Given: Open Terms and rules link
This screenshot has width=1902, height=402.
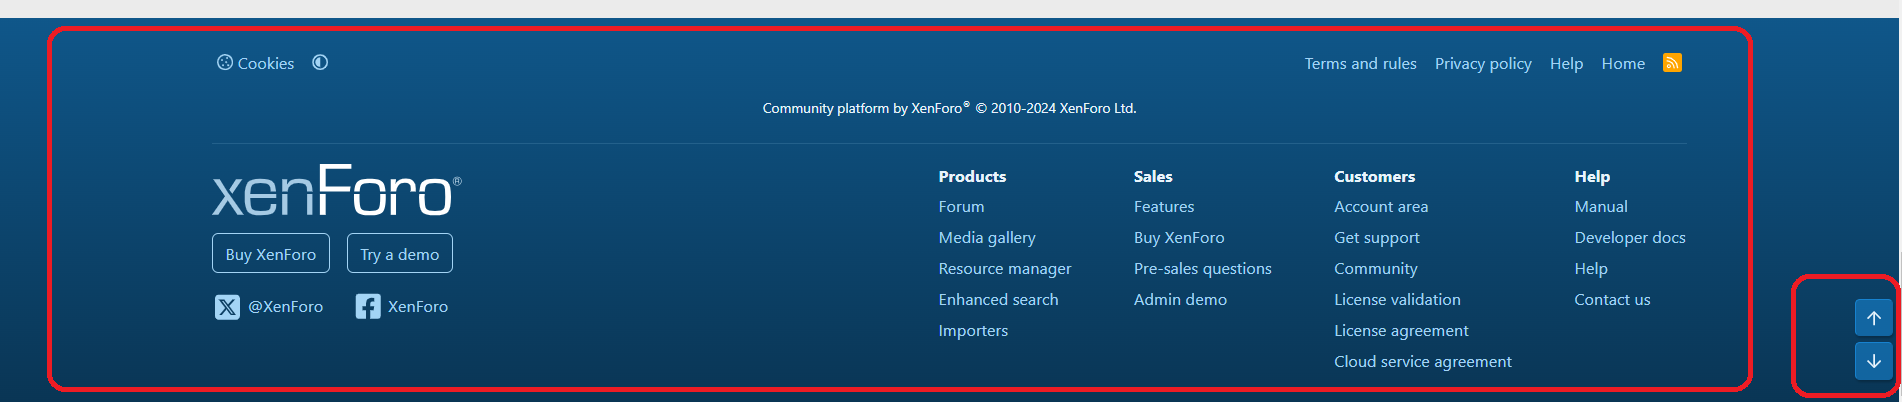Looking at the screenshot, I should coord(1360,63).
